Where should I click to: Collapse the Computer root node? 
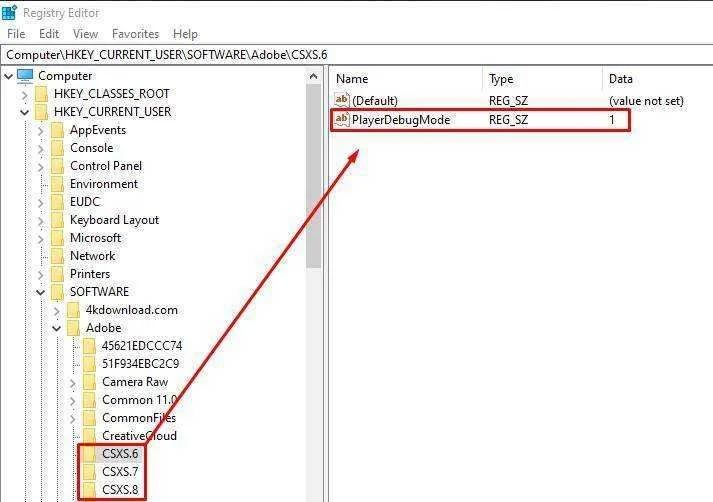(9, 76)
